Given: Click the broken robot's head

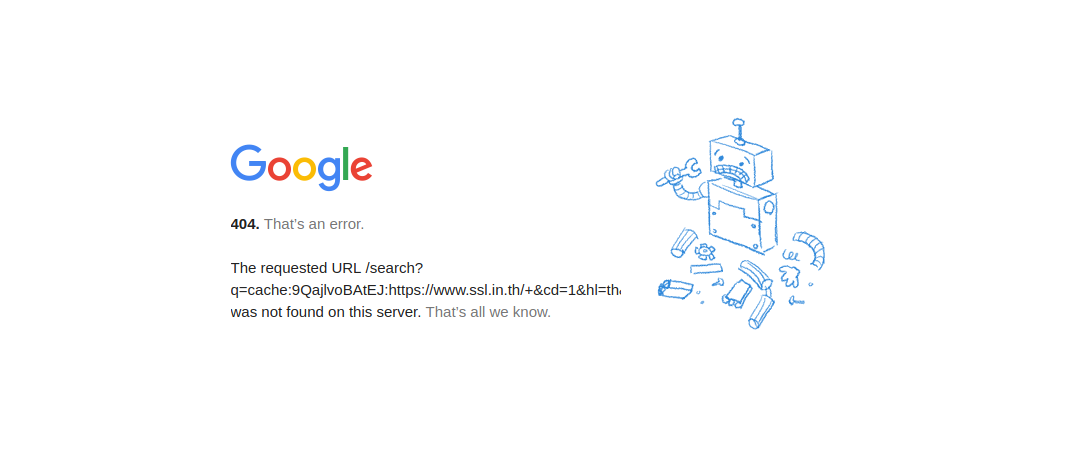Looking at the screenshot, I should click(x=741, y=161).
